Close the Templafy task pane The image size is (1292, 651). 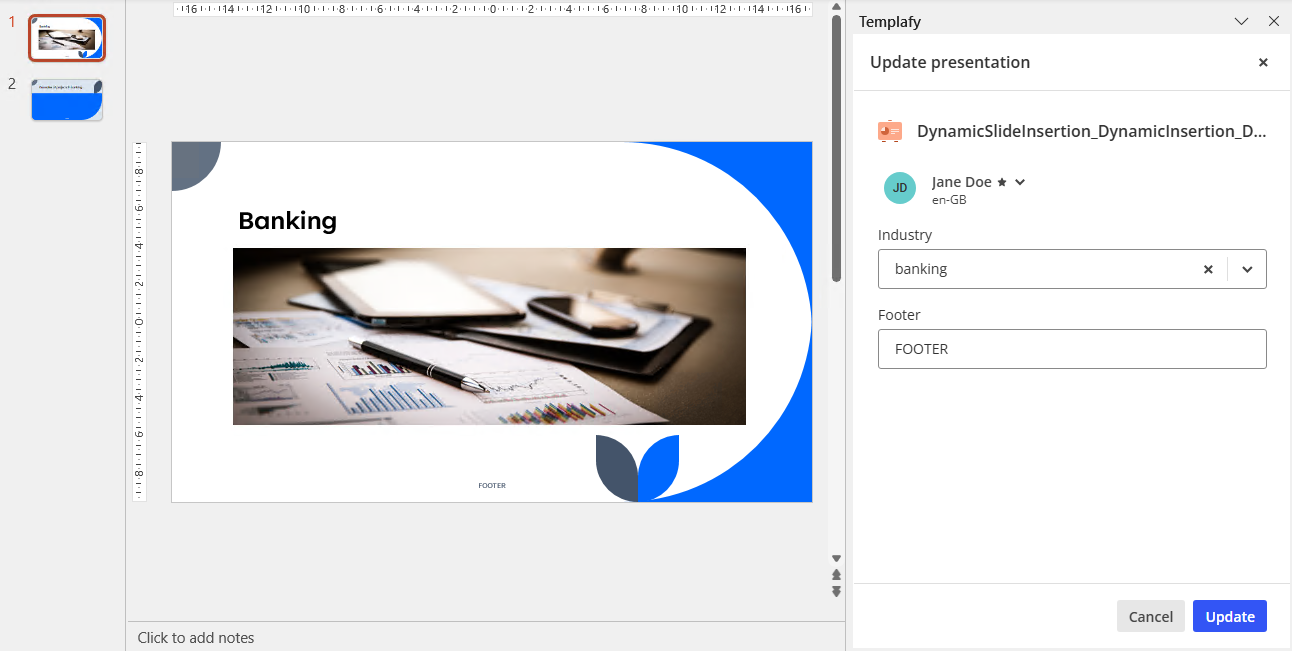1274,21
